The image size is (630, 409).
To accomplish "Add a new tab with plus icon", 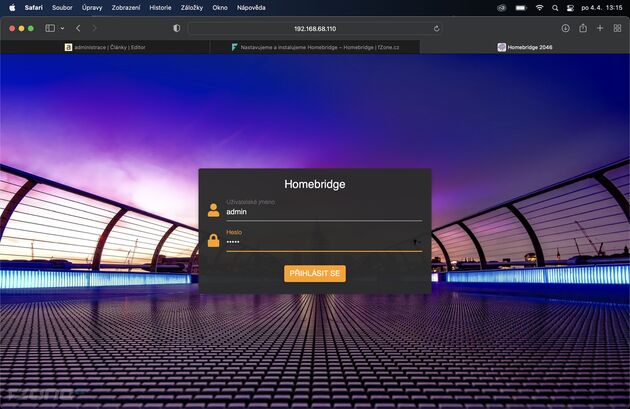I will 600,28.
